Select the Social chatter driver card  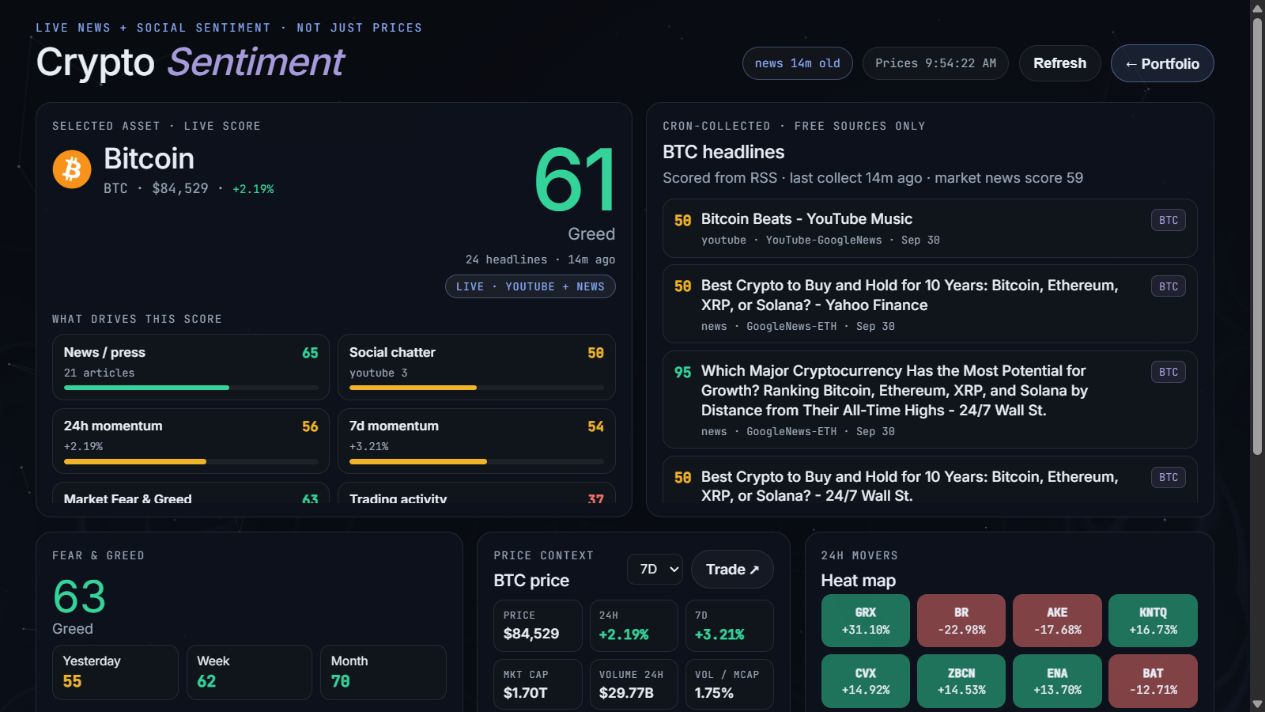tap(476, 367)
